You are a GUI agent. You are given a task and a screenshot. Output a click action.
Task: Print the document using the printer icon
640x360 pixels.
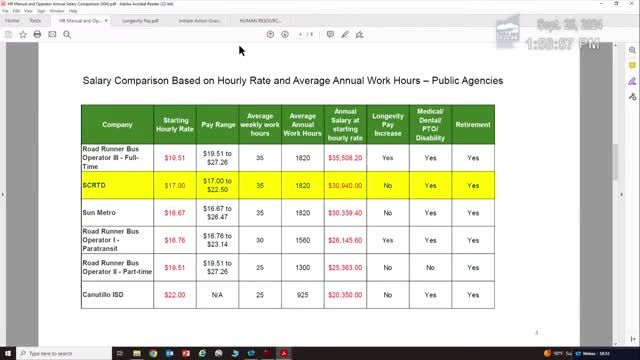click(37, 35)
